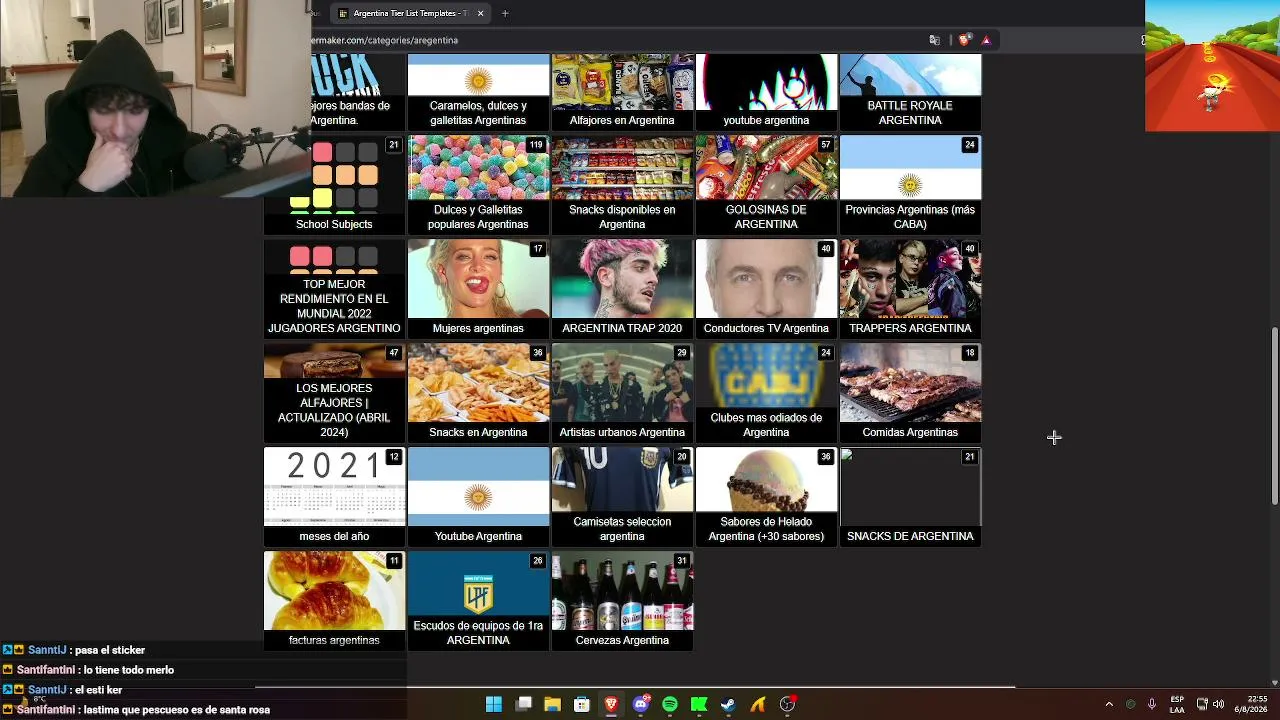Open Steam from the taskbar
Image resolution: width=1280 pixels, height=720 pixels.
(x=728, y=704)
